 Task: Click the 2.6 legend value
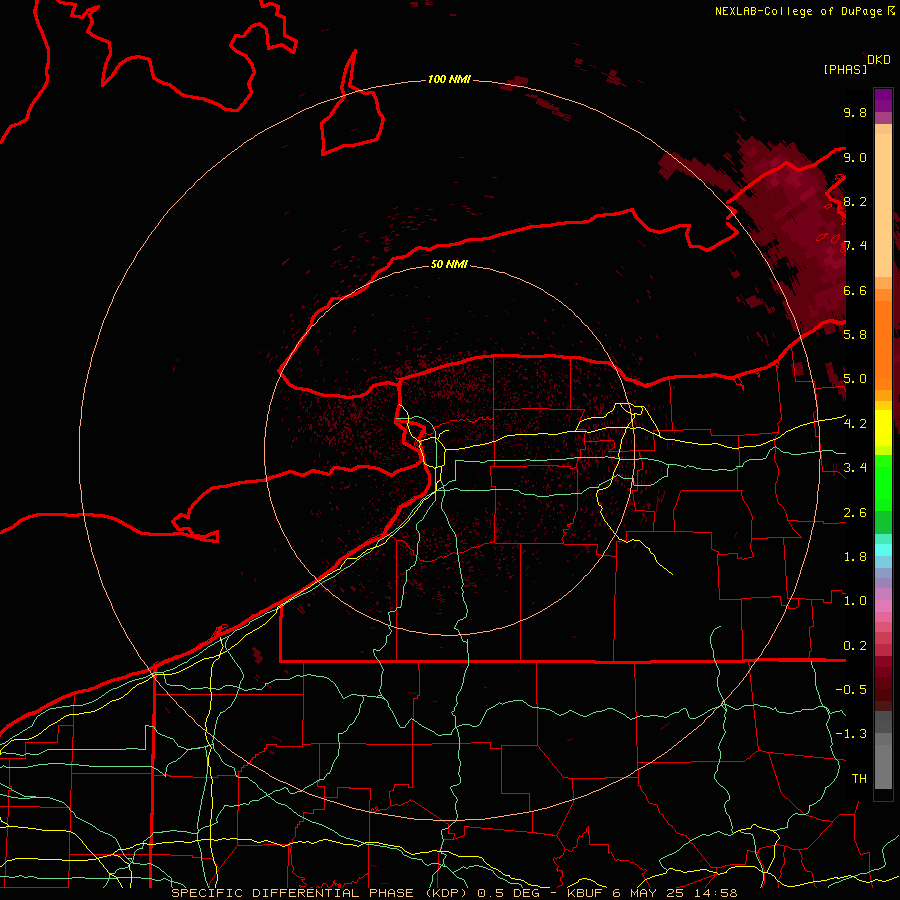point(855,513)
